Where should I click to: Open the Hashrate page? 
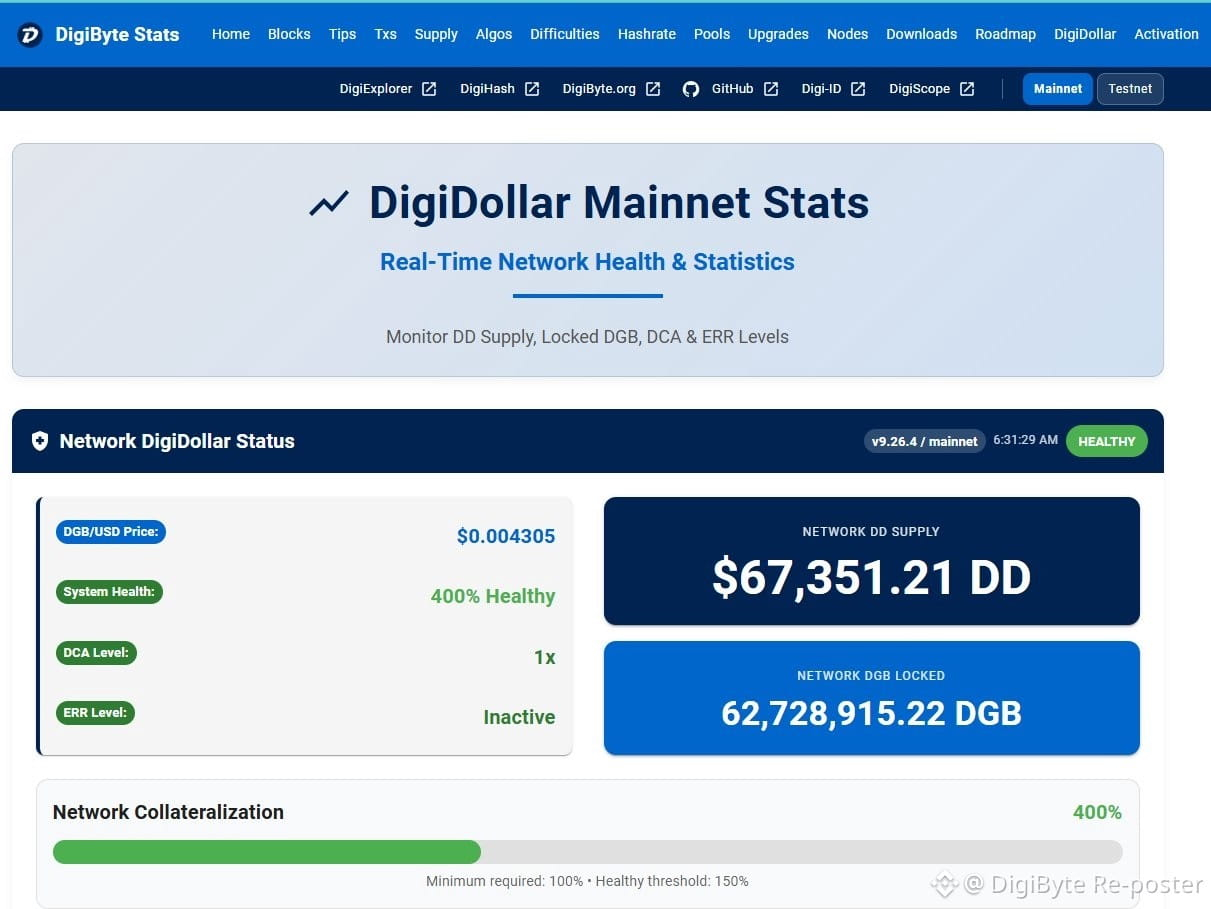(647, 34)
